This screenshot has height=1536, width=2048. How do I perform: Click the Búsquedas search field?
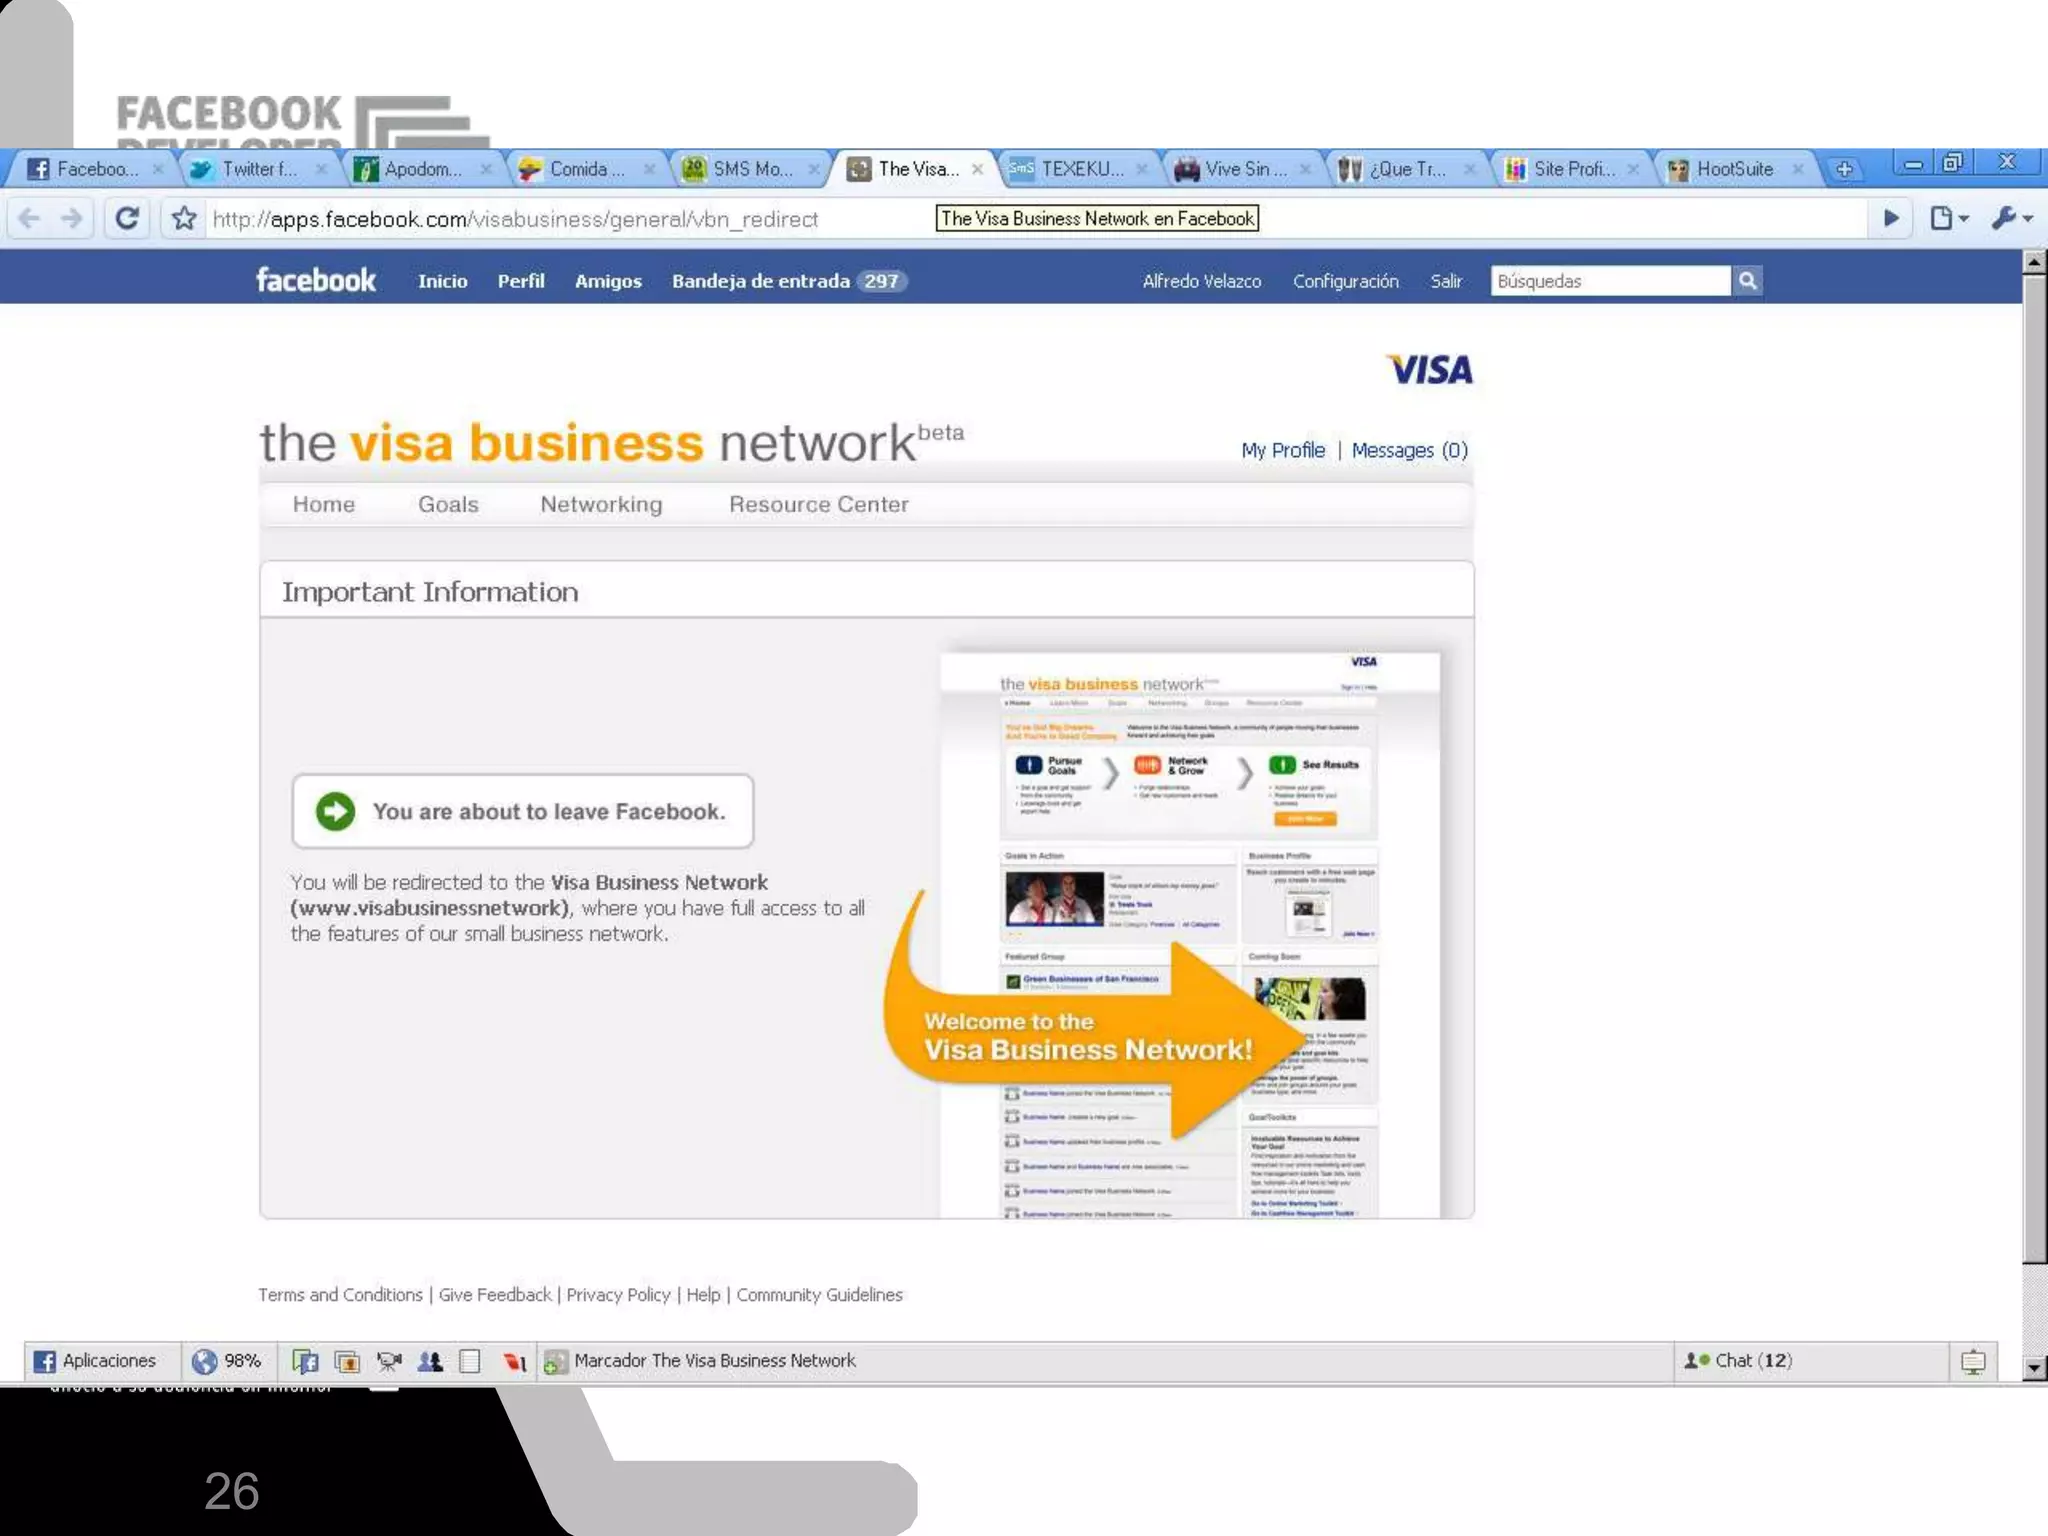[1609, 281]
